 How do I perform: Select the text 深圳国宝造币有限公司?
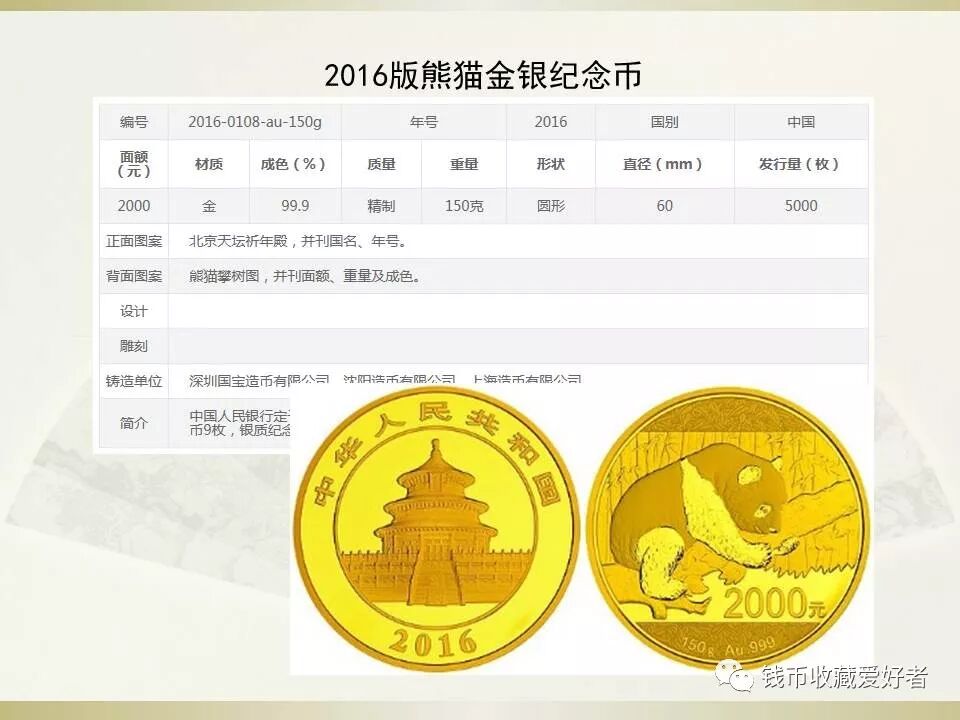pyautogui.click(x=259, y=380)
